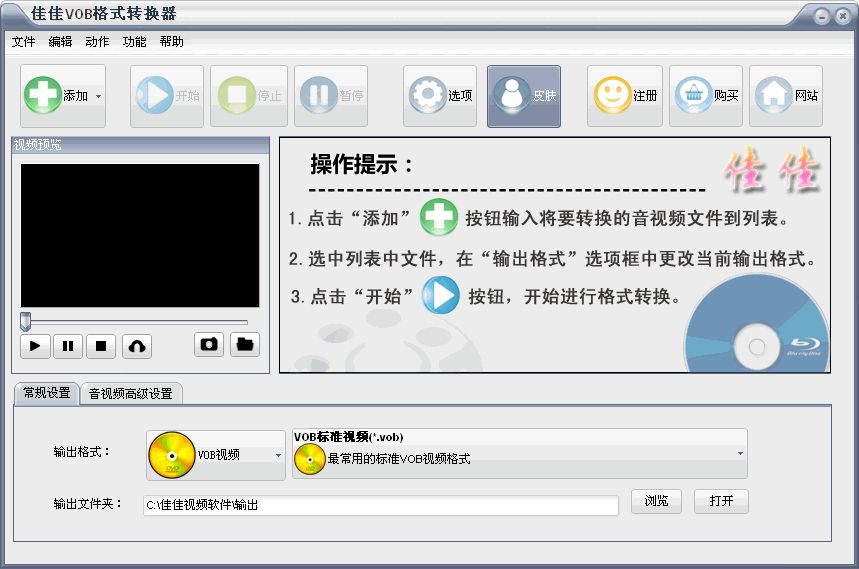Image resolution: width=859 pixels, height=569 pixels.
Task: Minimize the window with the title bar button
Action: pos(822,16)
